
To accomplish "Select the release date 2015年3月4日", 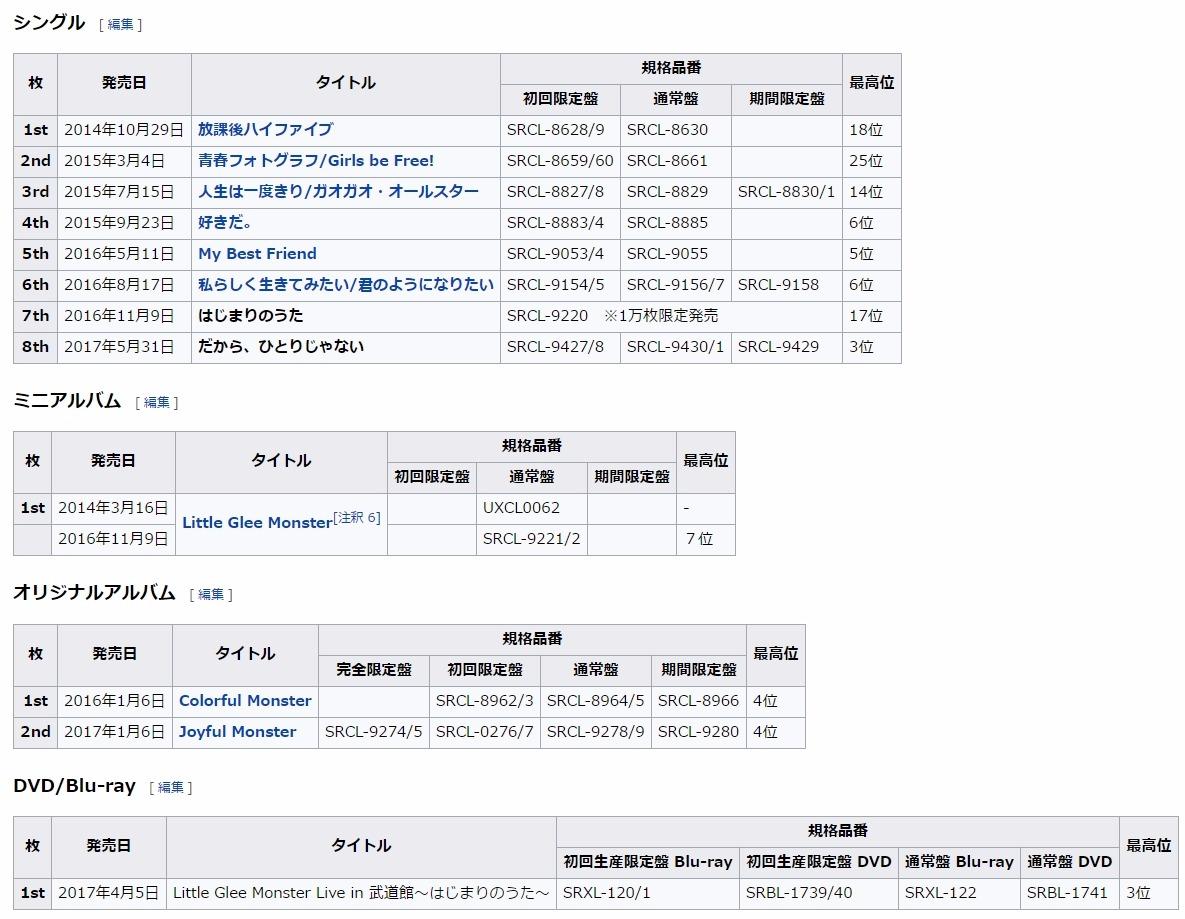I will pyautogui.click(x=114, y=160).
